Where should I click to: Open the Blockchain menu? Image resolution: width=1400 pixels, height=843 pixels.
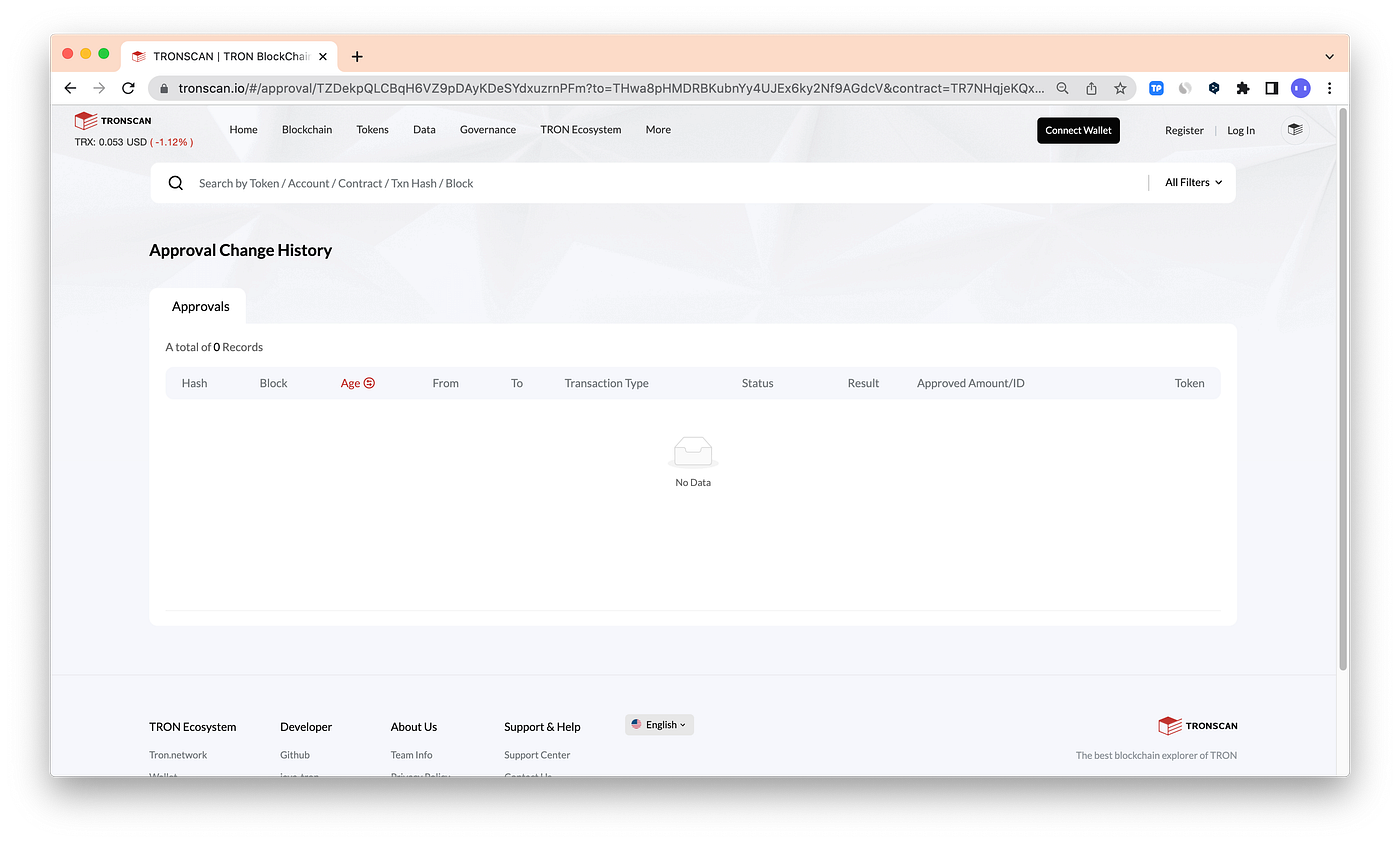[x=307, y=130]
